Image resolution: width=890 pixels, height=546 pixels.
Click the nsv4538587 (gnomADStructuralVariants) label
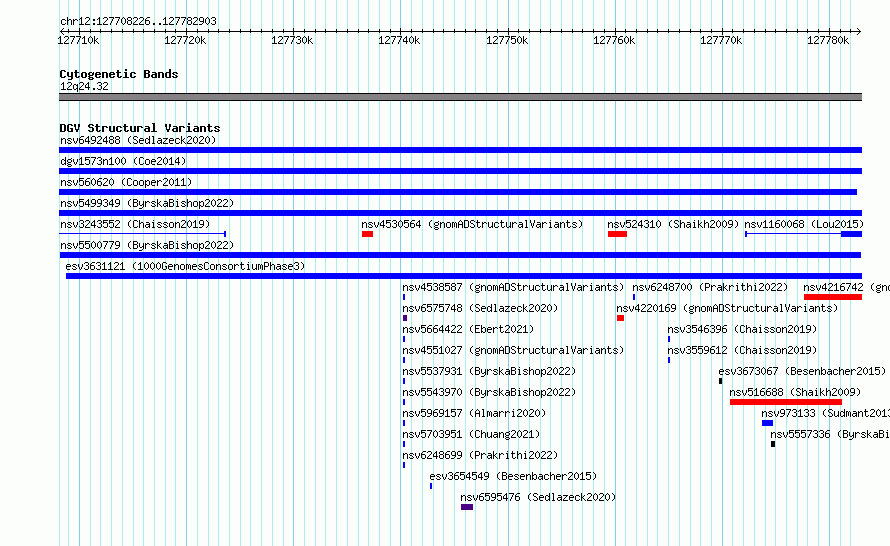pos(513,287)
